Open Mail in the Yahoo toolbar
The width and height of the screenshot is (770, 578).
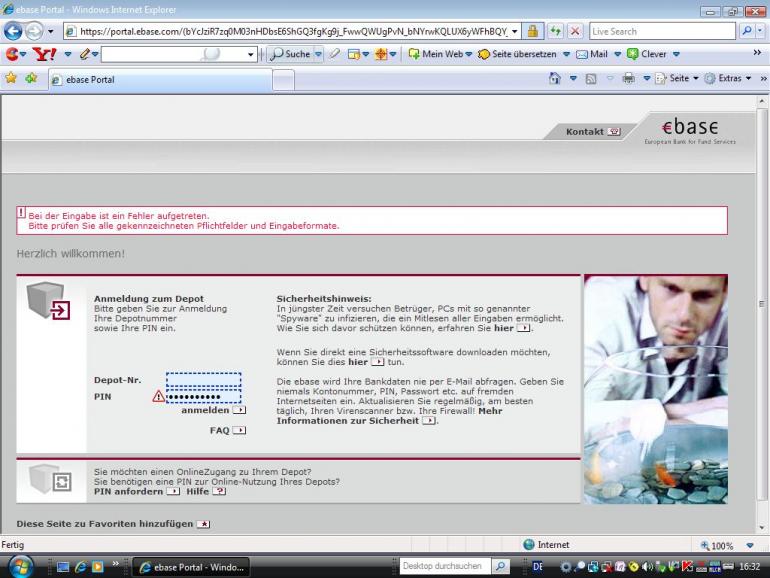(x=592, y=54)
